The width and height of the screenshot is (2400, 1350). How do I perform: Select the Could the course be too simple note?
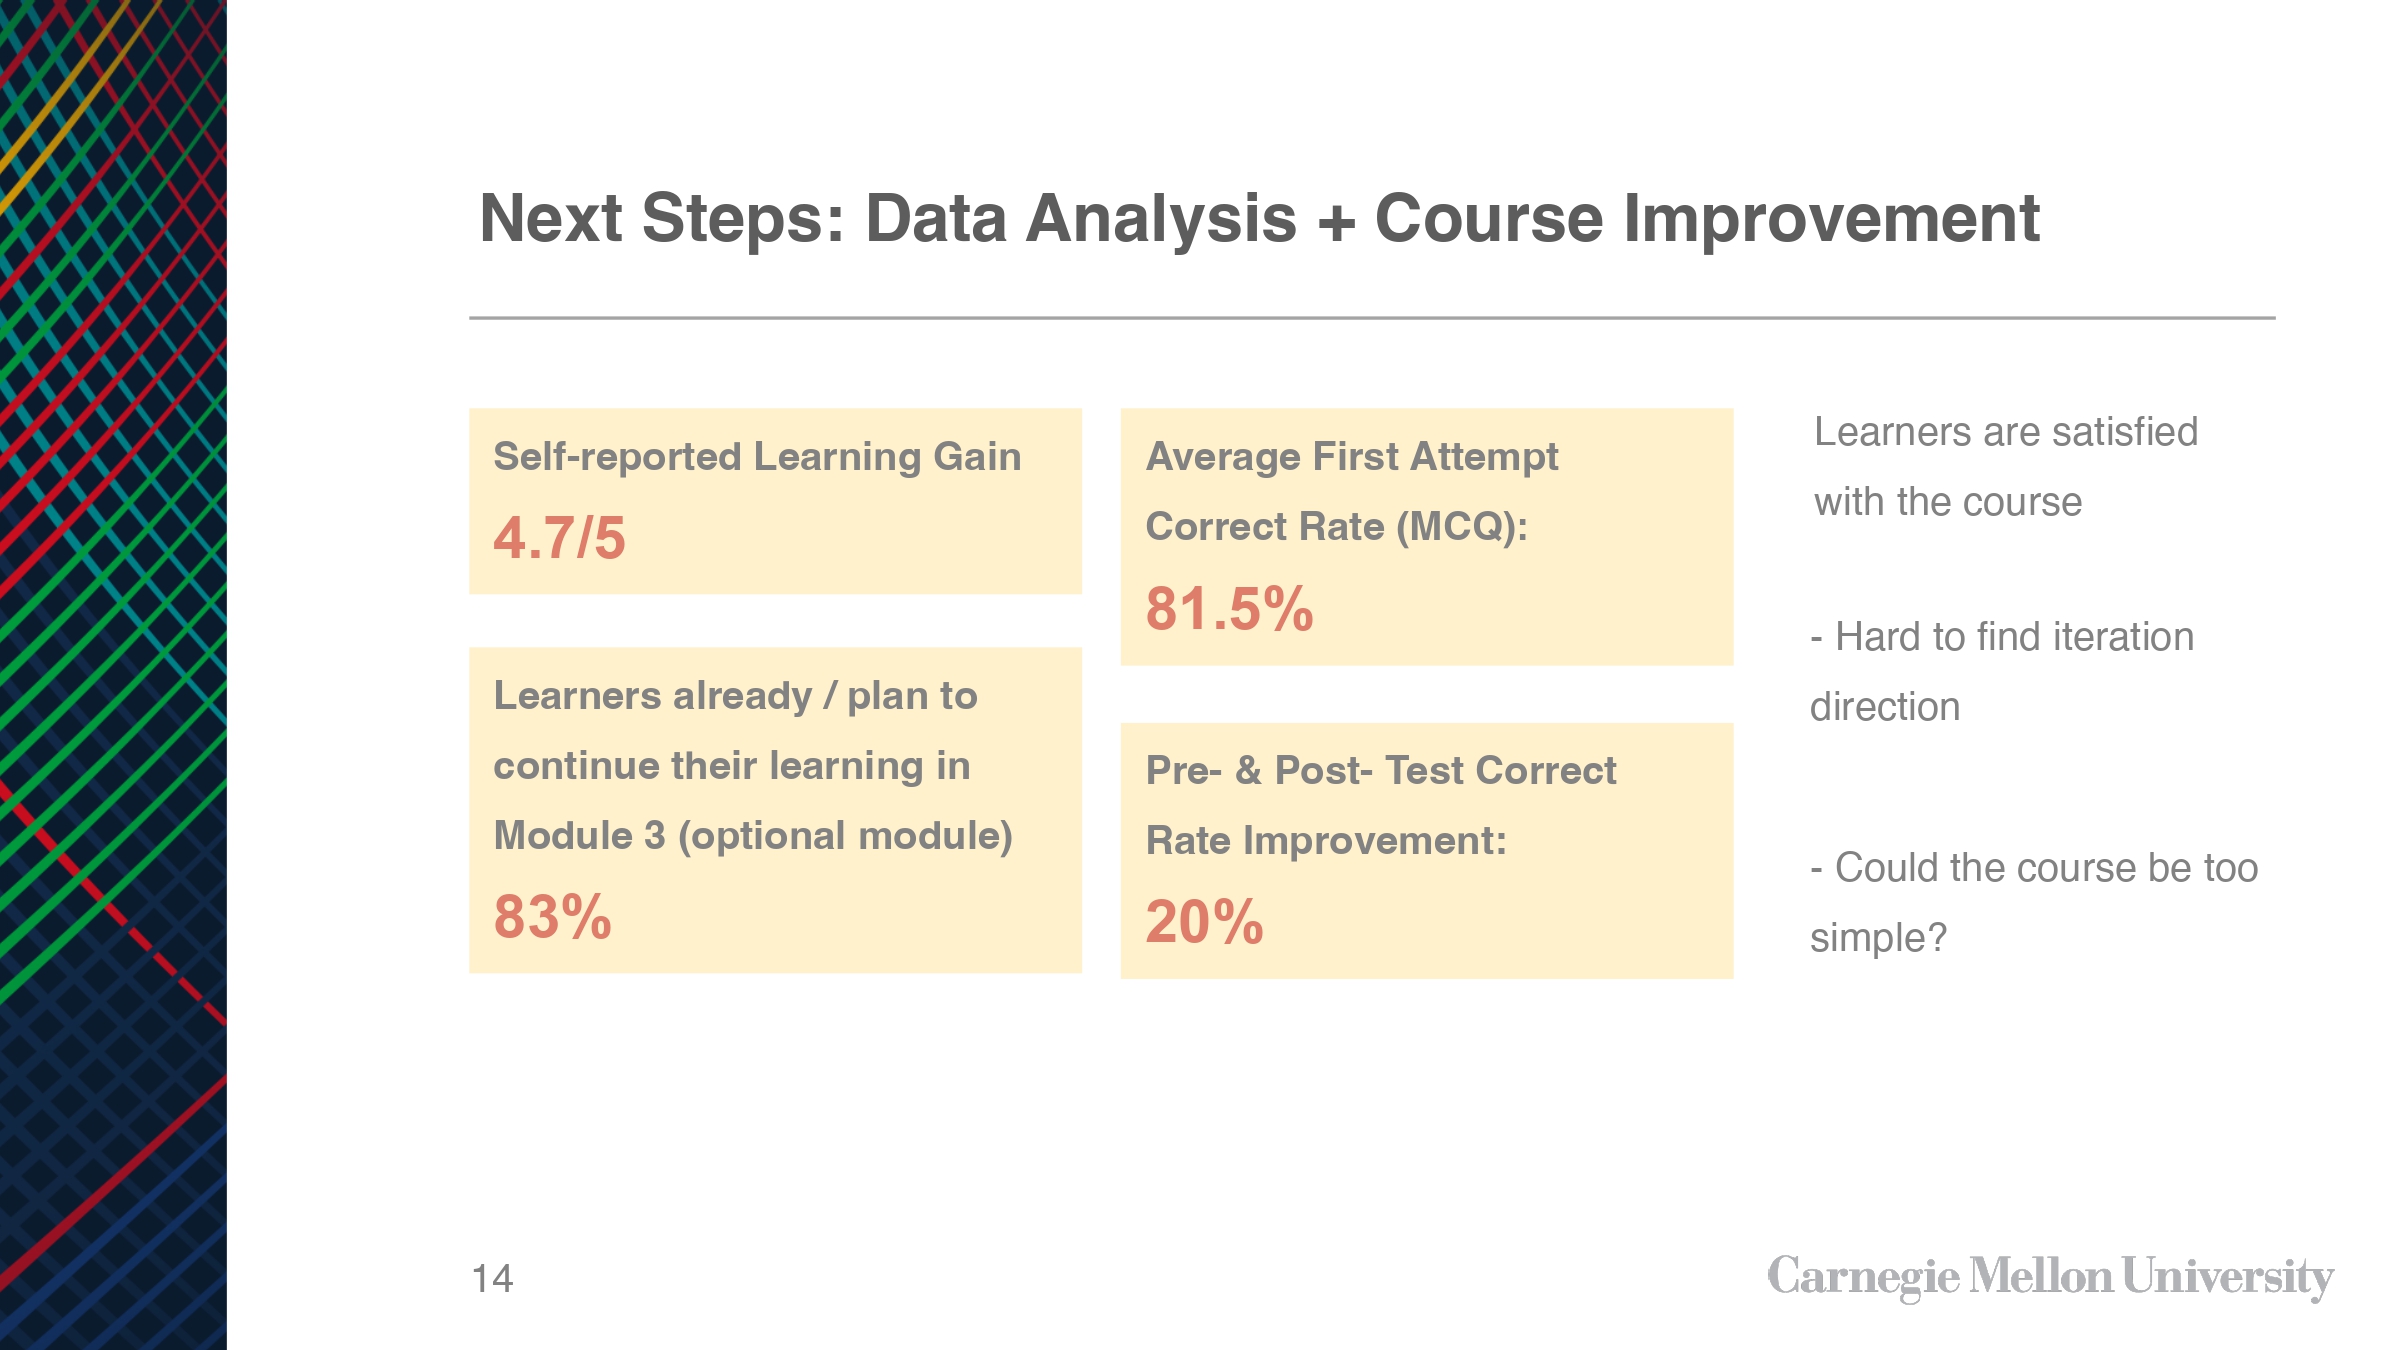tap(2033, 902)
